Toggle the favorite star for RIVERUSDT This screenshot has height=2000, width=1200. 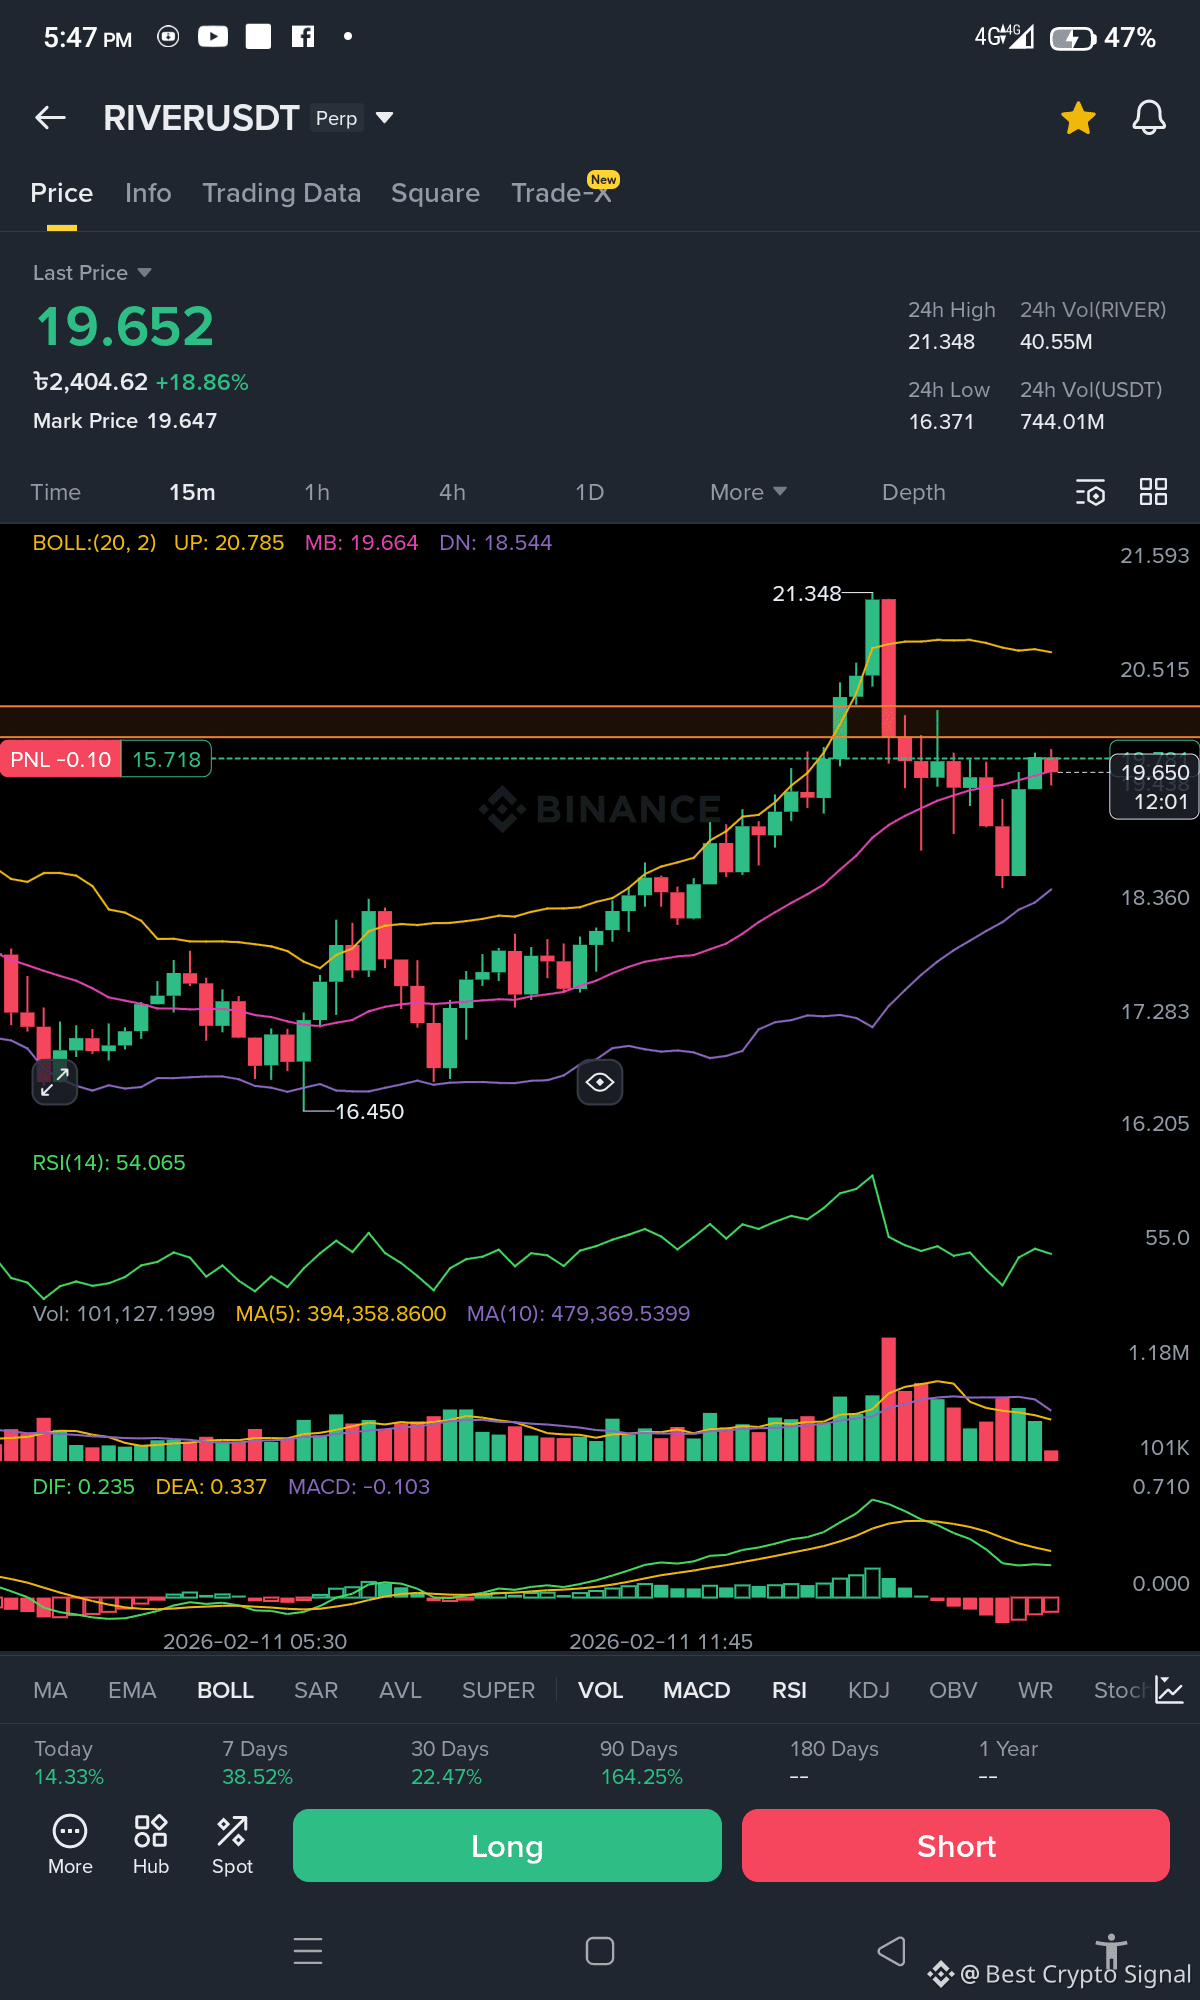1078,118
